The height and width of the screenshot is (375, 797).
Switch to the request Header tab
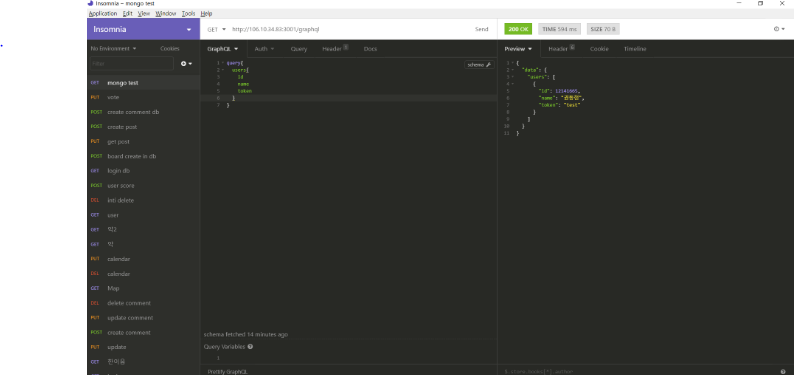(x=335, y=49)
